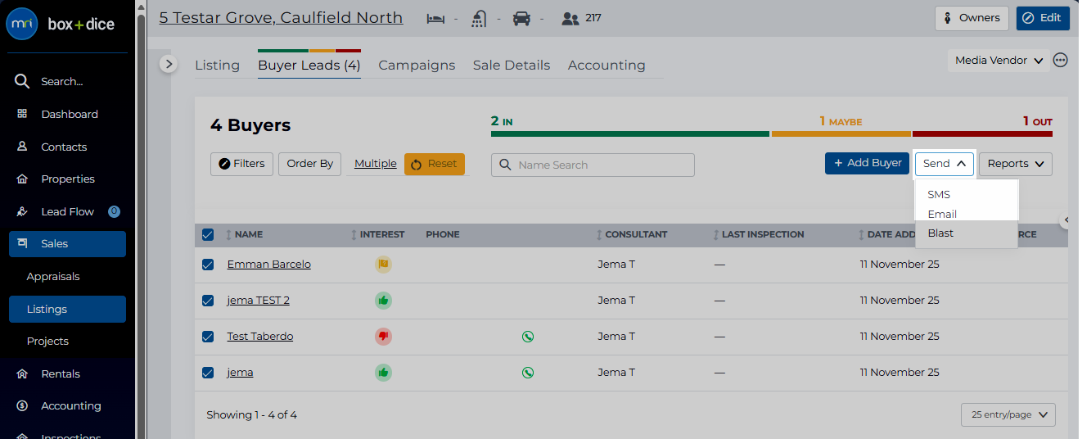Click the WhatsApp phone icon in jema row

click(528, 372)
